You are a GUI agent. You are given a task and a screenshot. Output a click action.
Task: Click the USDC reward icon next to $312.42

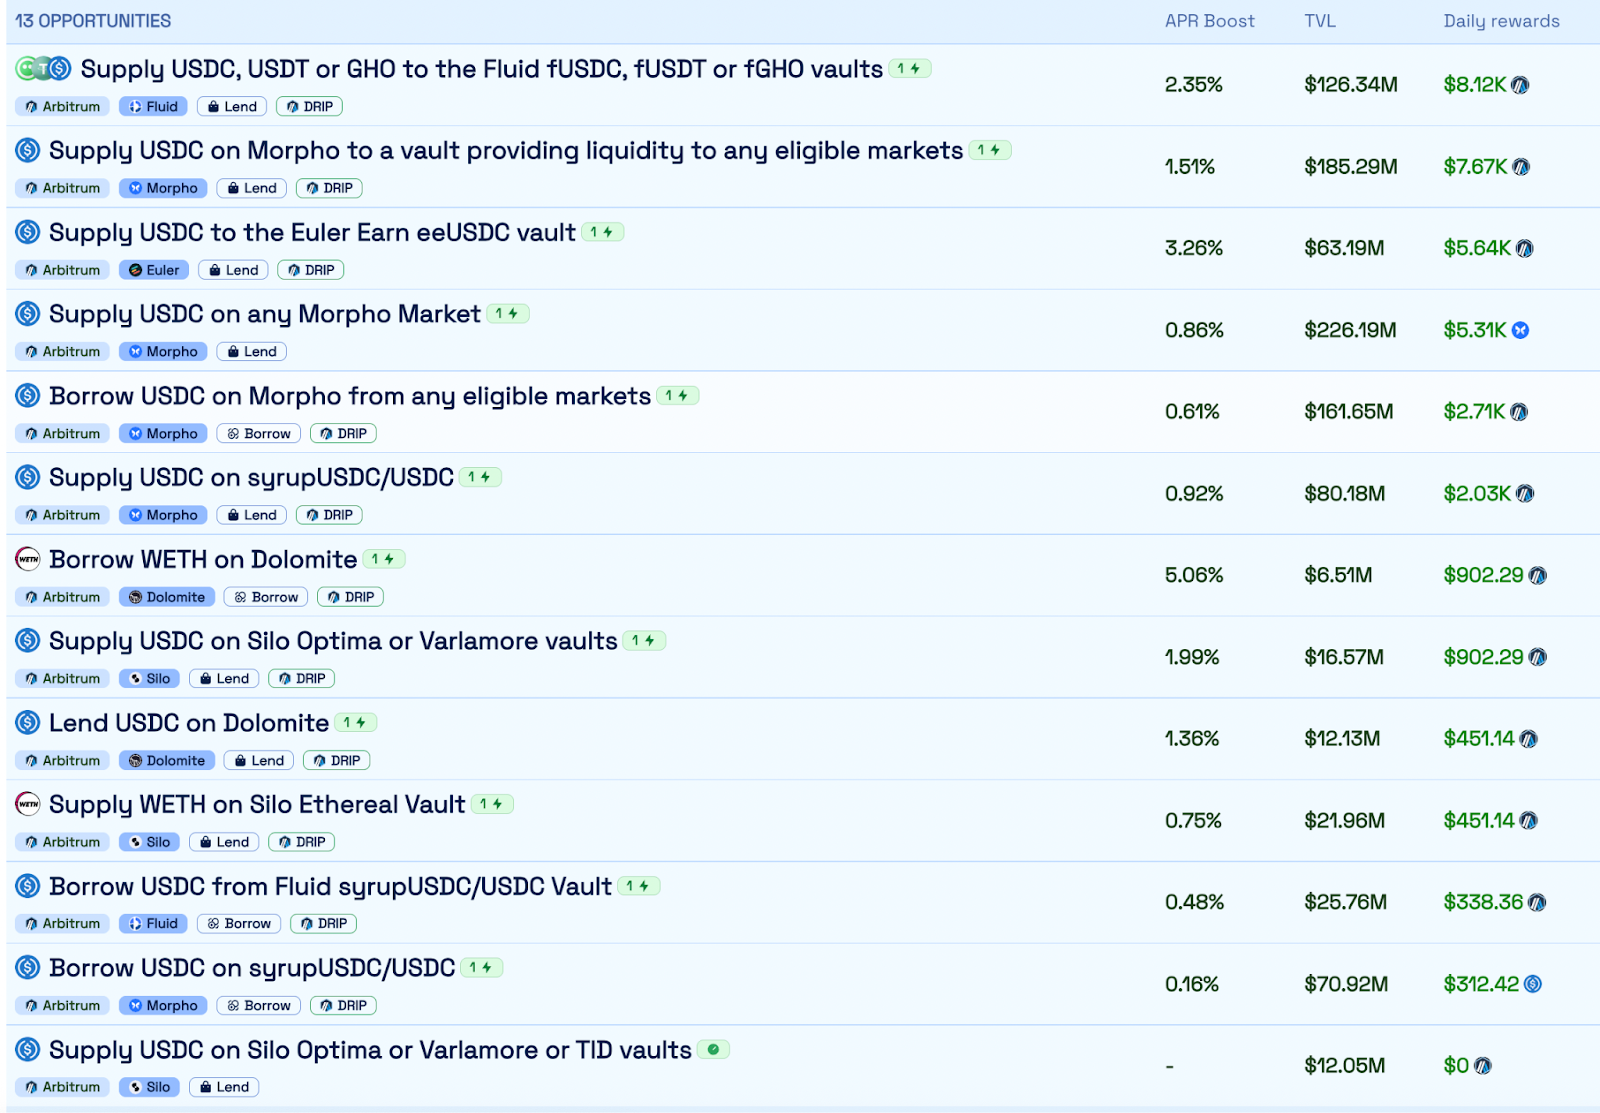coord(1533,984)
